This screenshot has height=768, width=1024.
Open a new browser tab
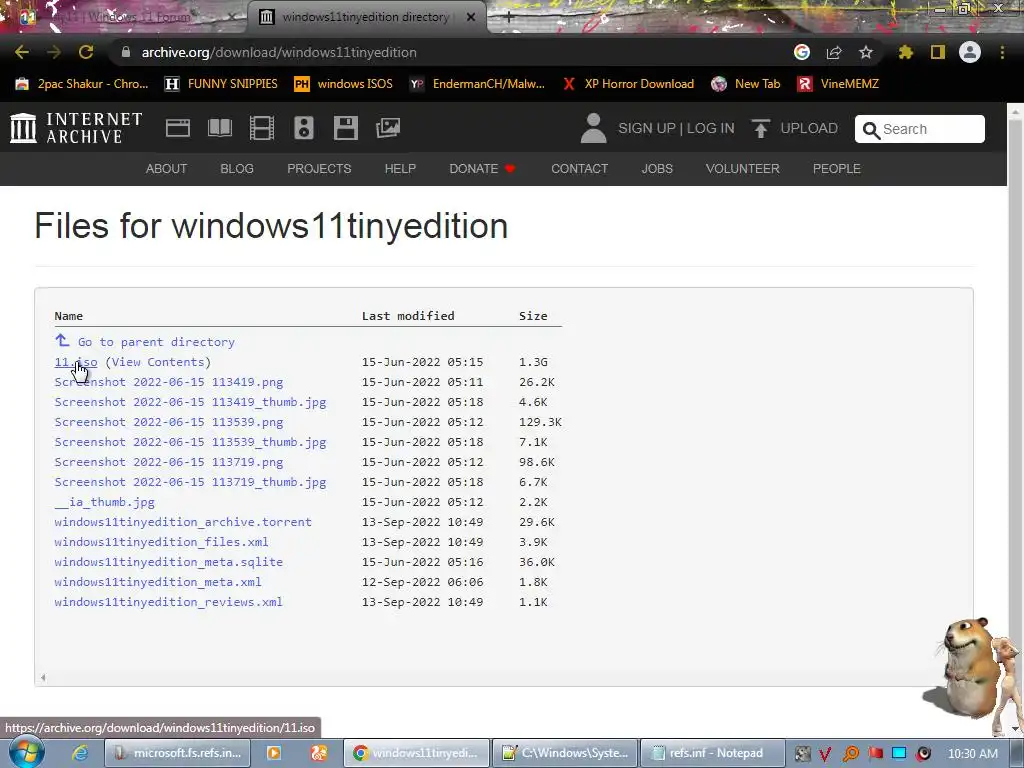[x=509, y=17]
